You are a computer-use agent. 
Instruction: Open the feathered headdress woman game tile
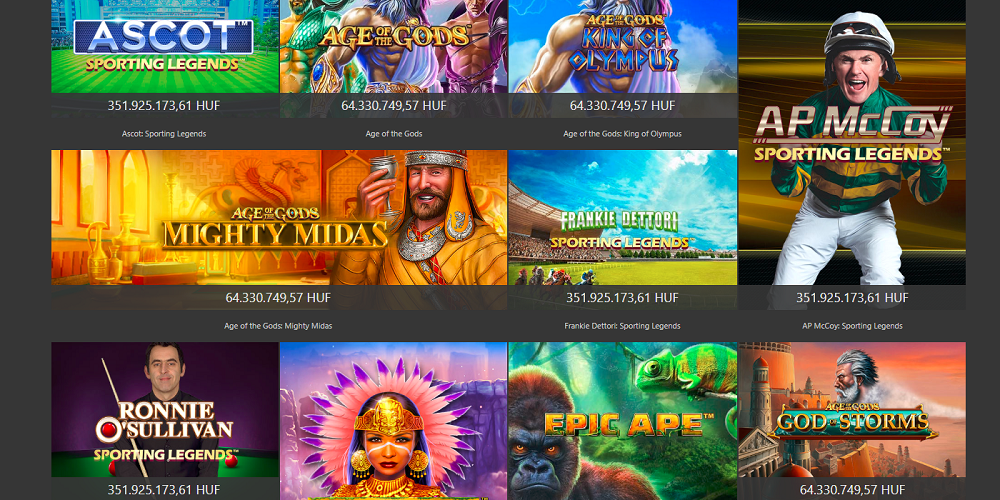pyautogui.click(x=393, y=421)
